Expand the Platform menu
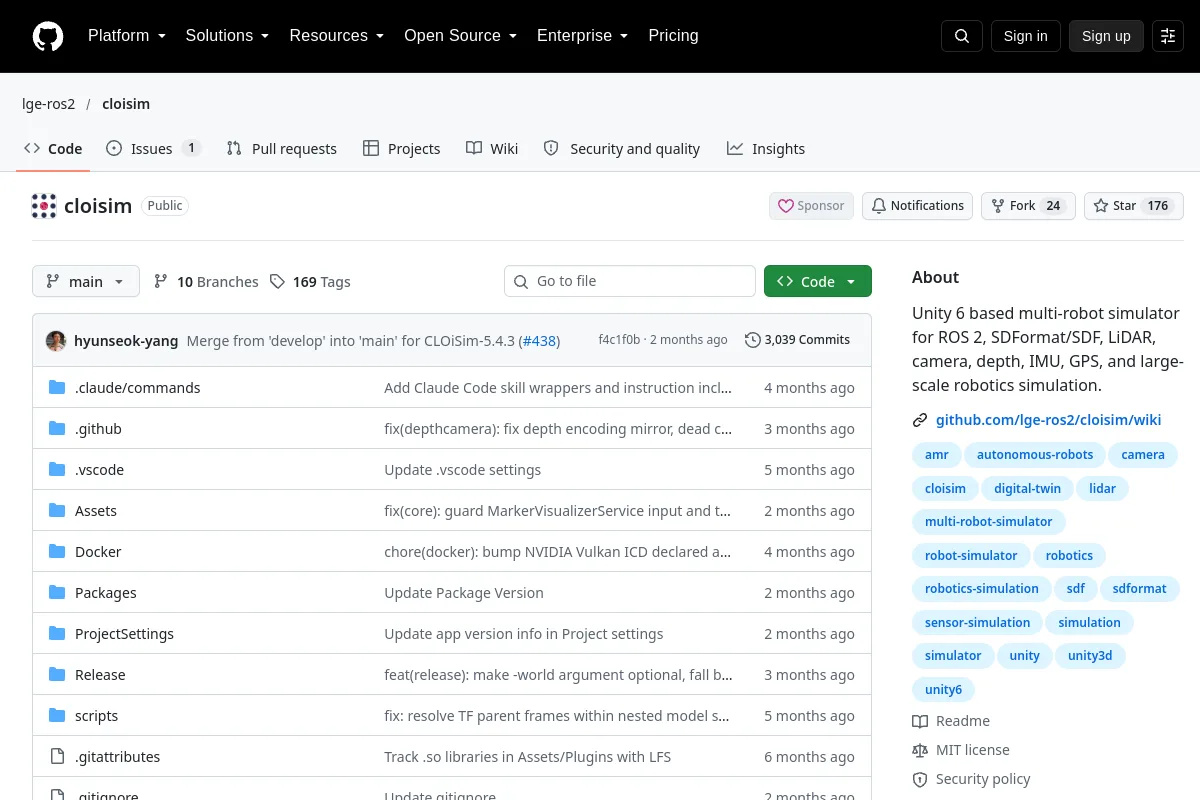Screen dimensions: 1200x800 (x=126, y=36)
